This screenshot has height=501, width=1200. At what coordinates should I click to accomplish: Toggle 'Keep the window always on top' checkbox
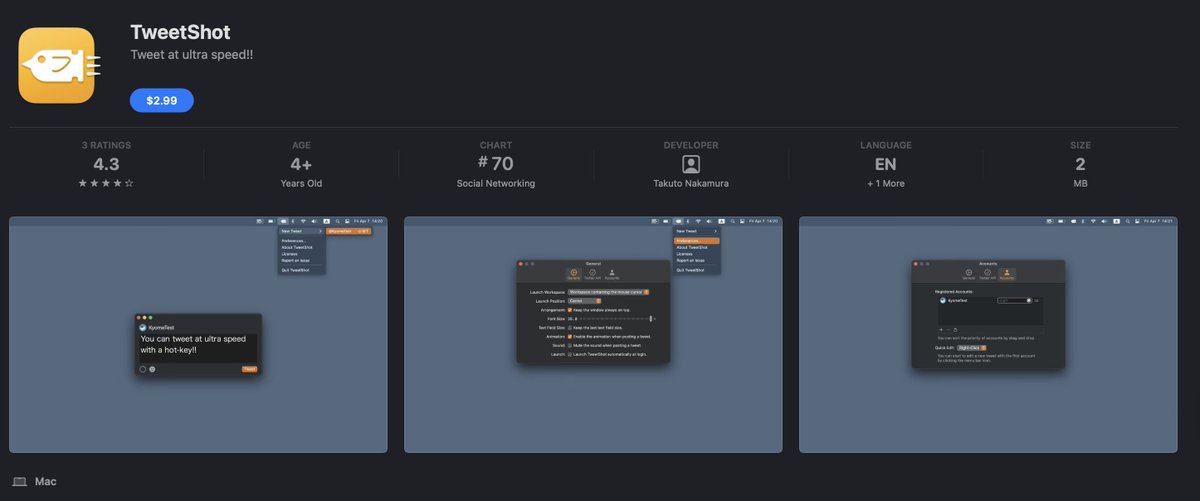point(570,310)
